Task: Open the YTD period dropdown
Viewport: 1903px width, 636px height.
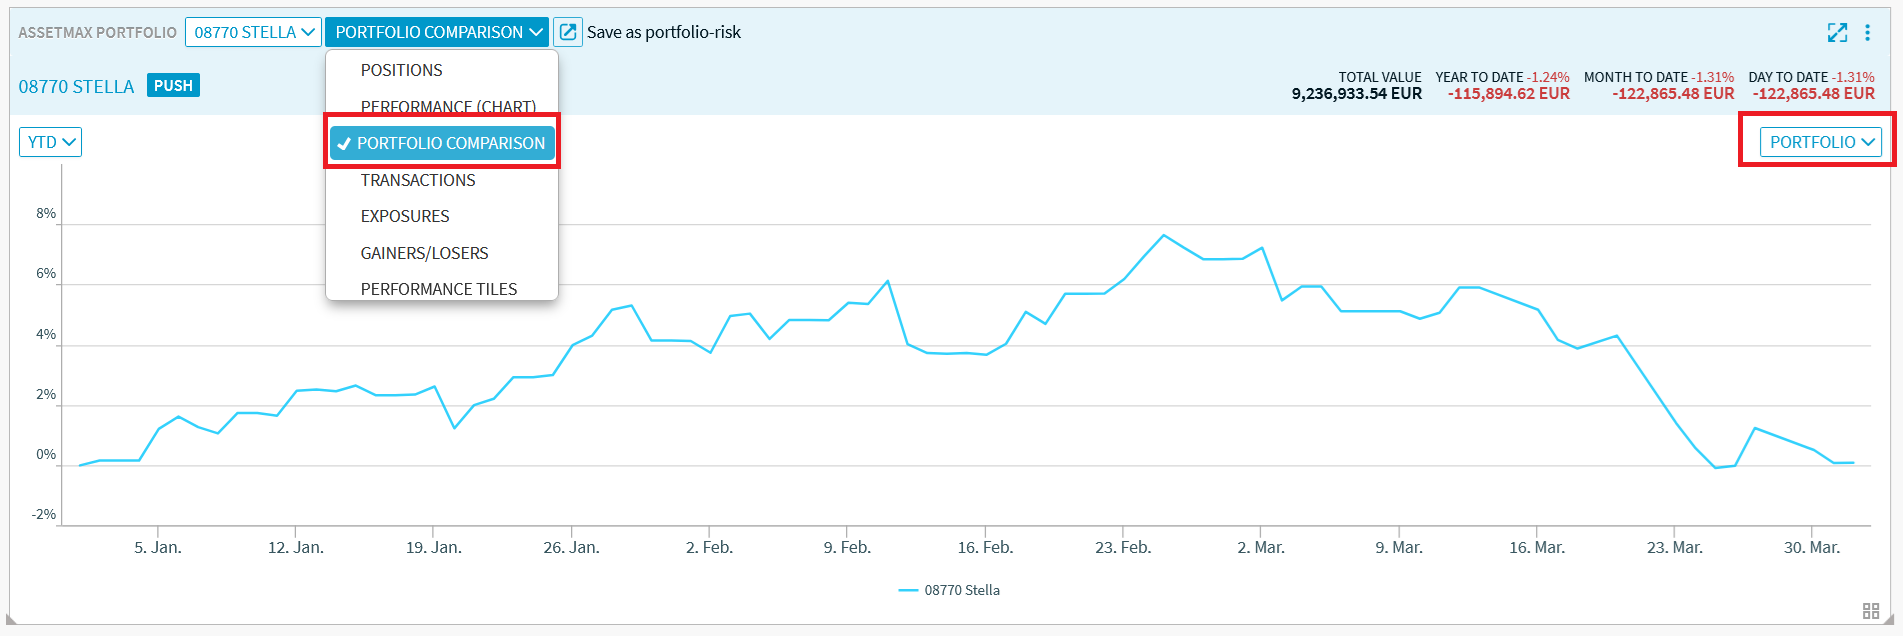Action: pos(50,142)
